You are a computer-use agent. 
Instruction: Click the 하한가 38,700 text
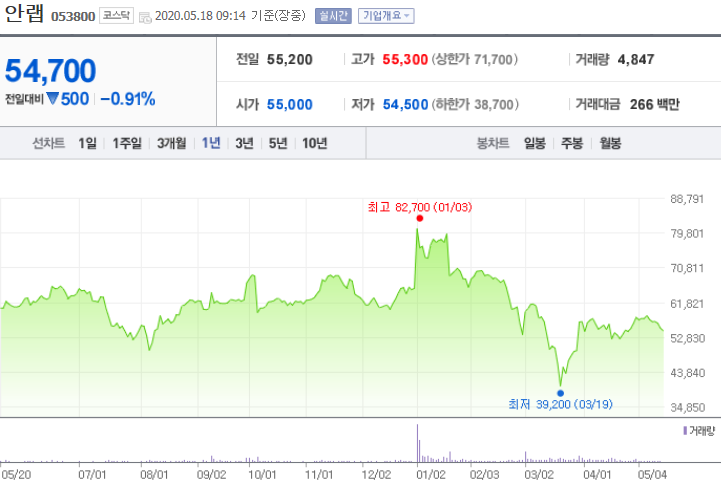coord(475,105)
